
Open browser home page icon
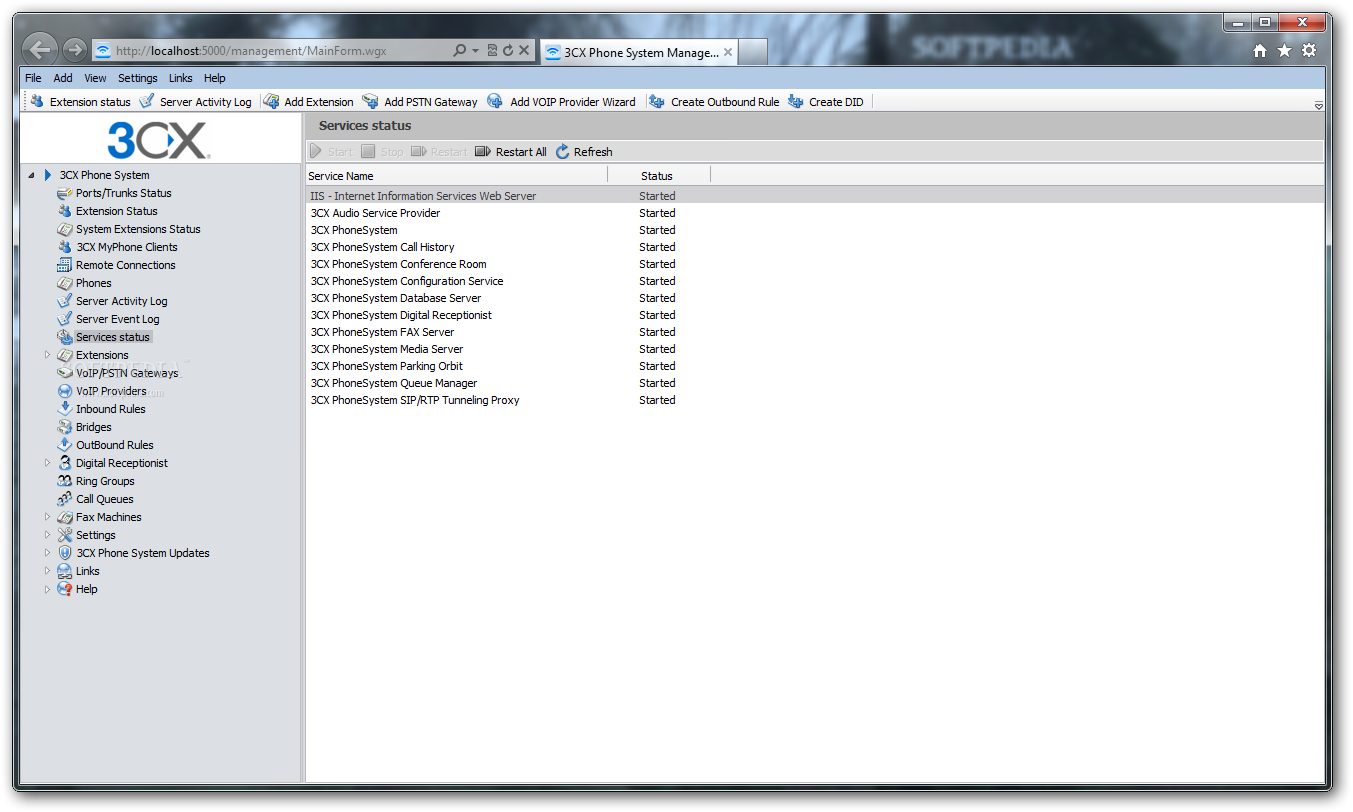coord(1260,51)
